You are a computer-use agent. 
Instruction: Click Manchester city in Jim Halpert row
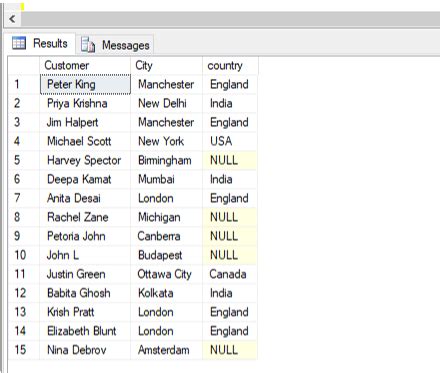coord(166,122)
